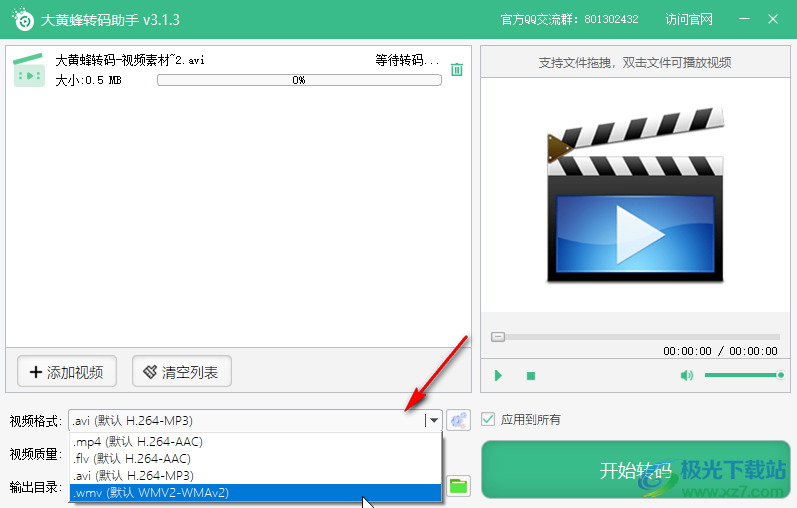Click the 等待转码... status text
Screen dimensions: 797x508
pos(407,60)
